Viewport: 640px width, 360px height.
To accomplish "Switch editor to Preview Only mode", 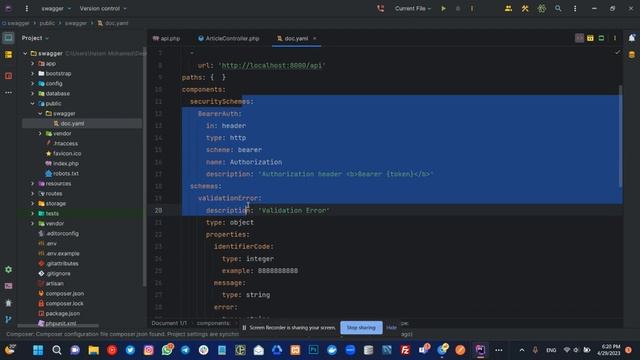I will coord(601,38).
